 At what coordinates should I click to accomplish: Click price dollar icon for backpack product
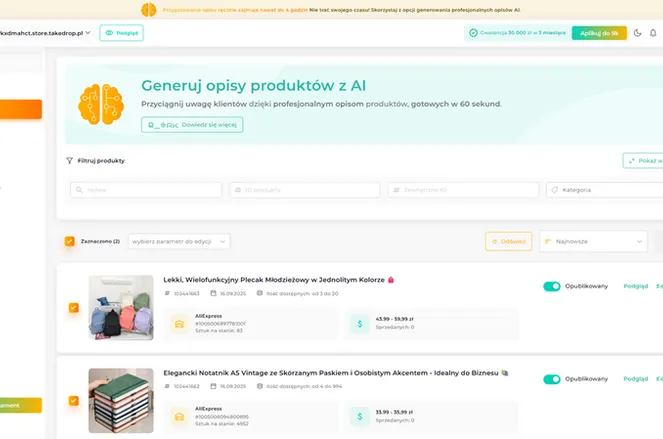[360, 323]
